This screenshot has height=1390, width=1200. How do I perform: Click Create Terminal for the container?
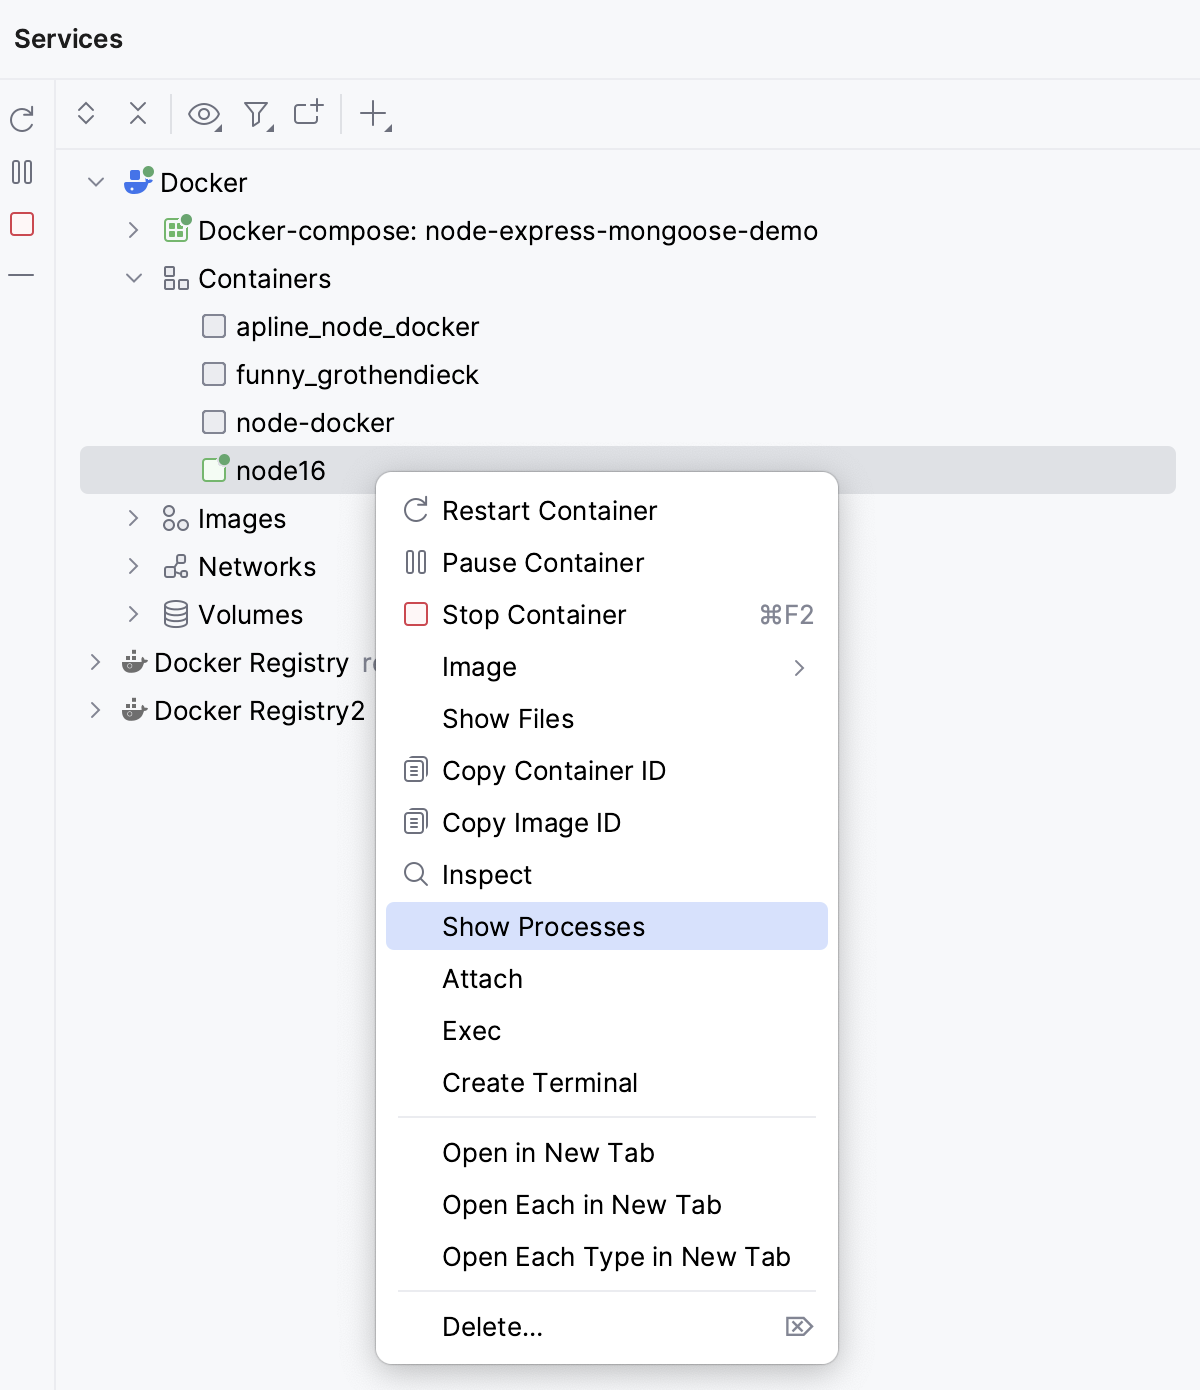(540, 1082)
